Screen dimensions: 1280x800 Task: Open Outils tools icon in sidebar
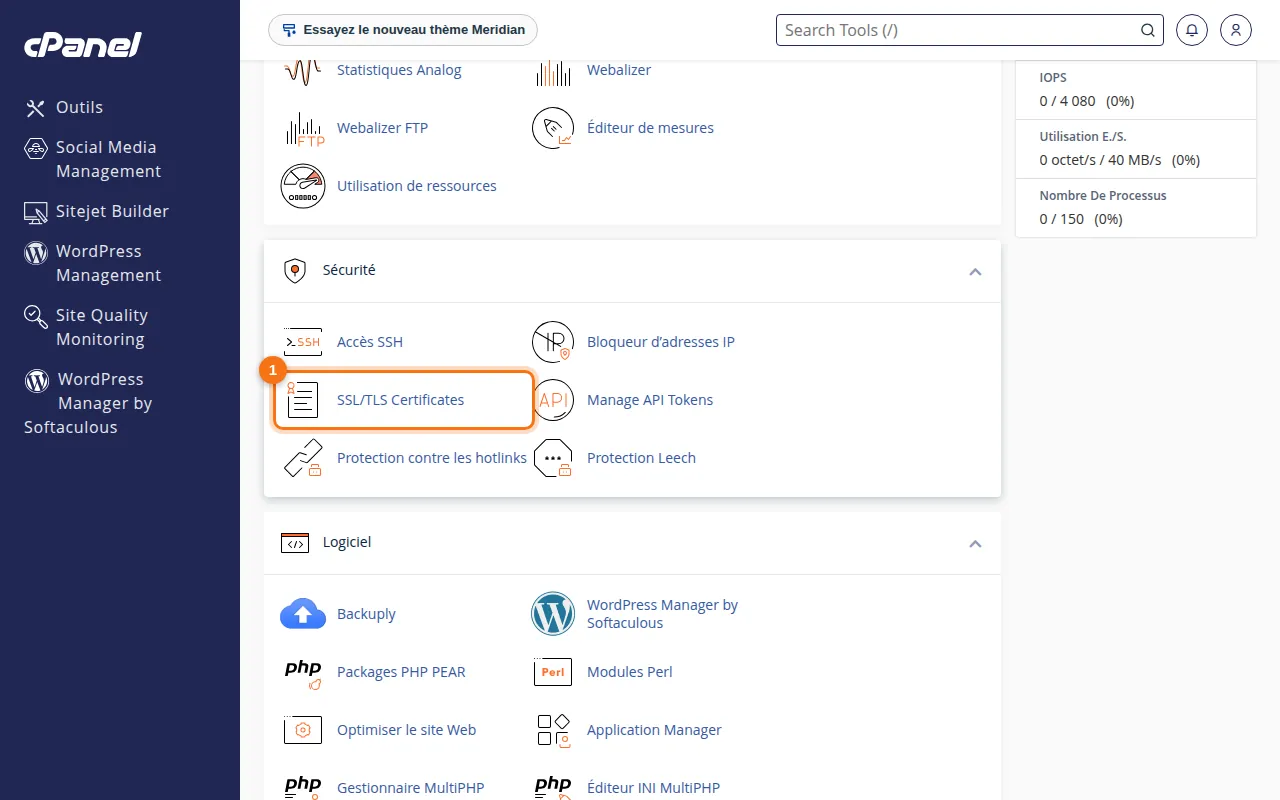(x=36, y=108)
